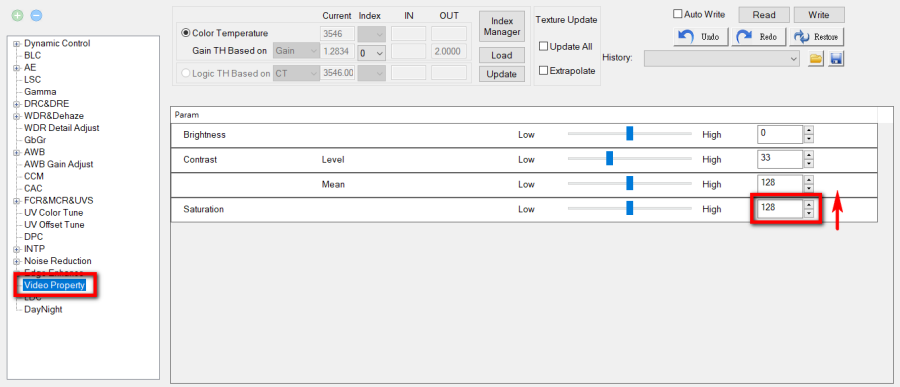Expand the FCR&MCR&UVS tree node
Viewport: 900px width, 387px height.
point(17,200)
